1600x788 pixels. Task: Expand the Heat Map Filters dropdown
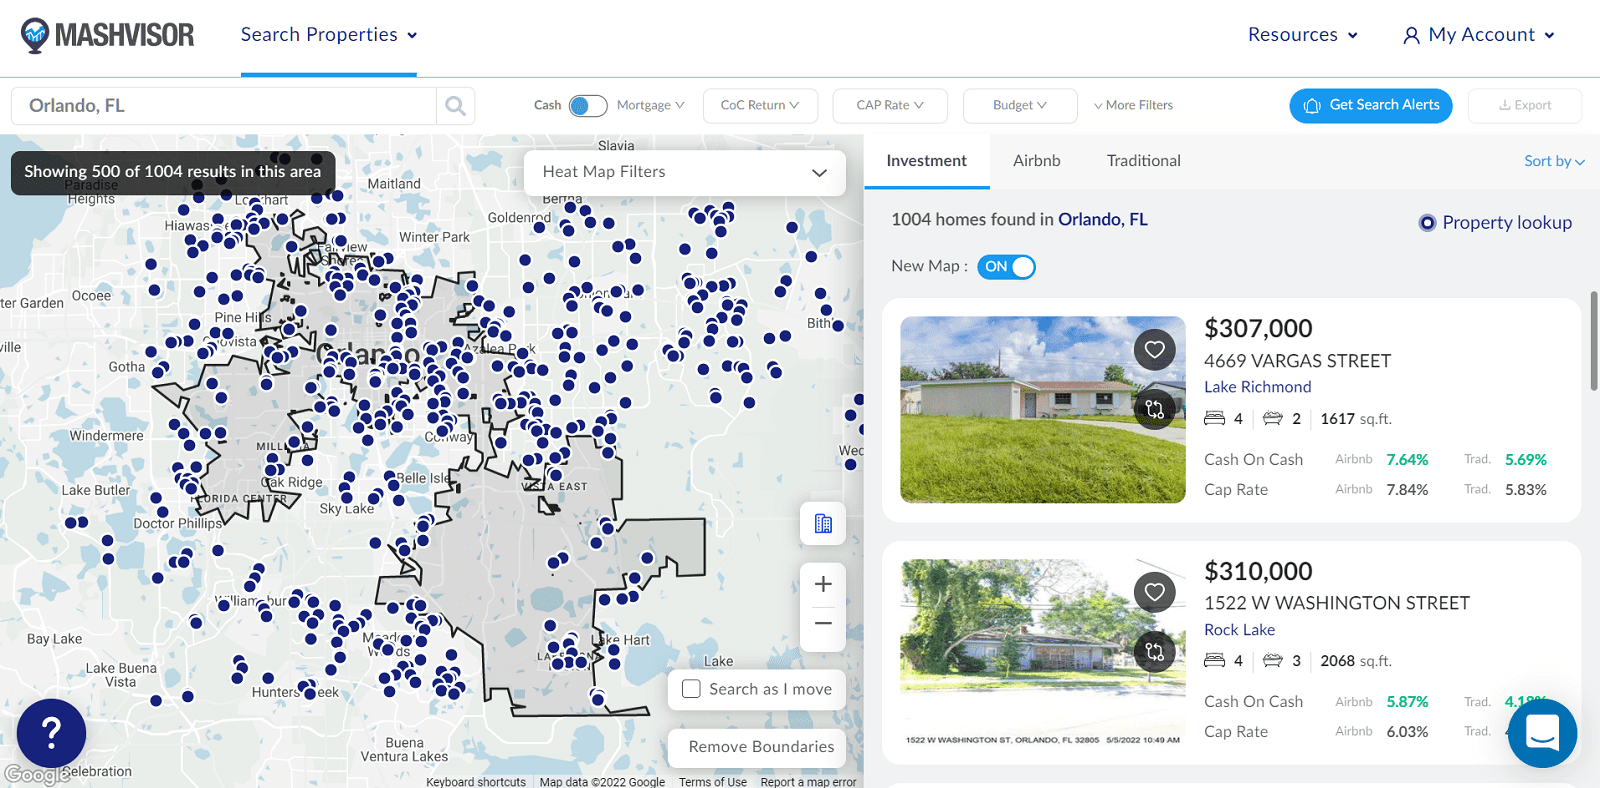pos(685,172)
